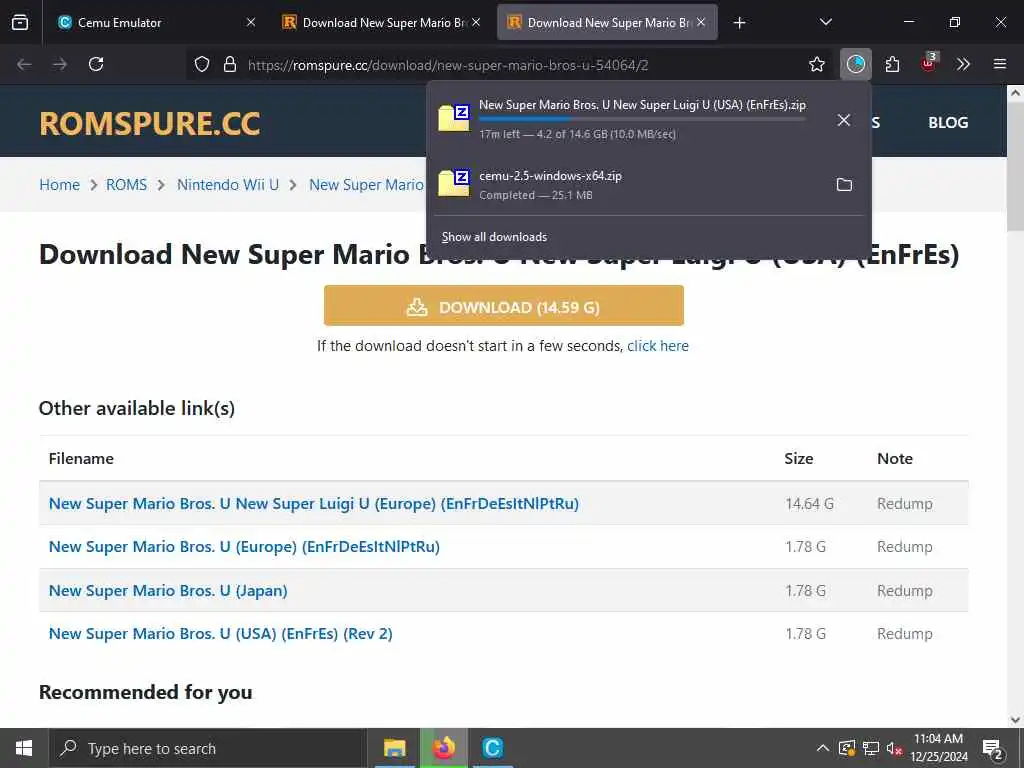Reload the current page
This screenshot has height=768, width=1024.
96,64
